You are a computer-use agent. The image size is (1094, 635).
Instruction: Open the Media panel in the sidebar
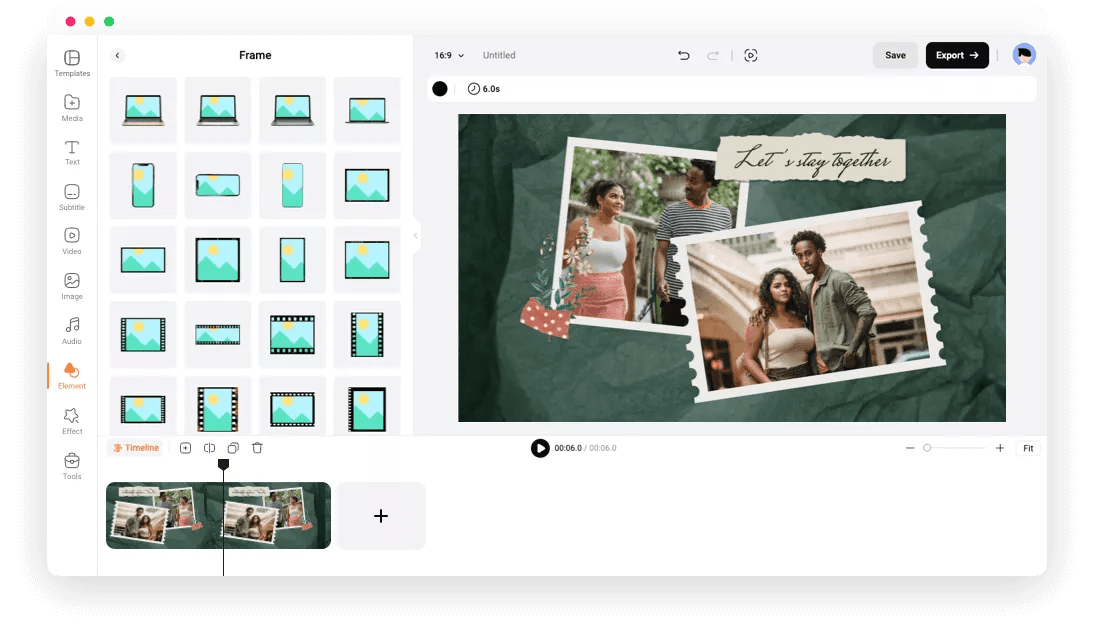[71, 108]
